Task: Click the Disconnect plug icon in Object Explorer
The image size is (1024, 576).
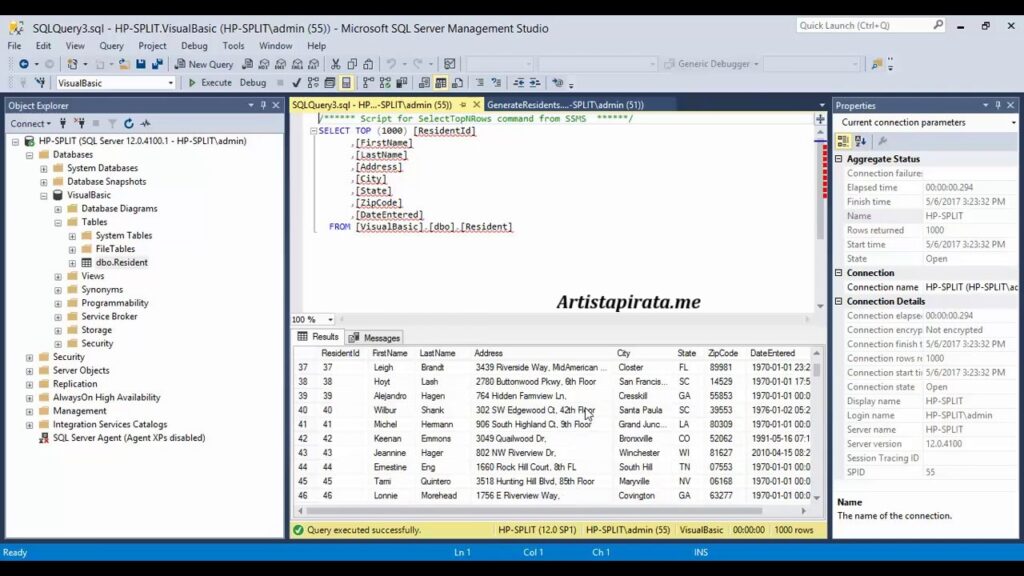Action: 79,123
